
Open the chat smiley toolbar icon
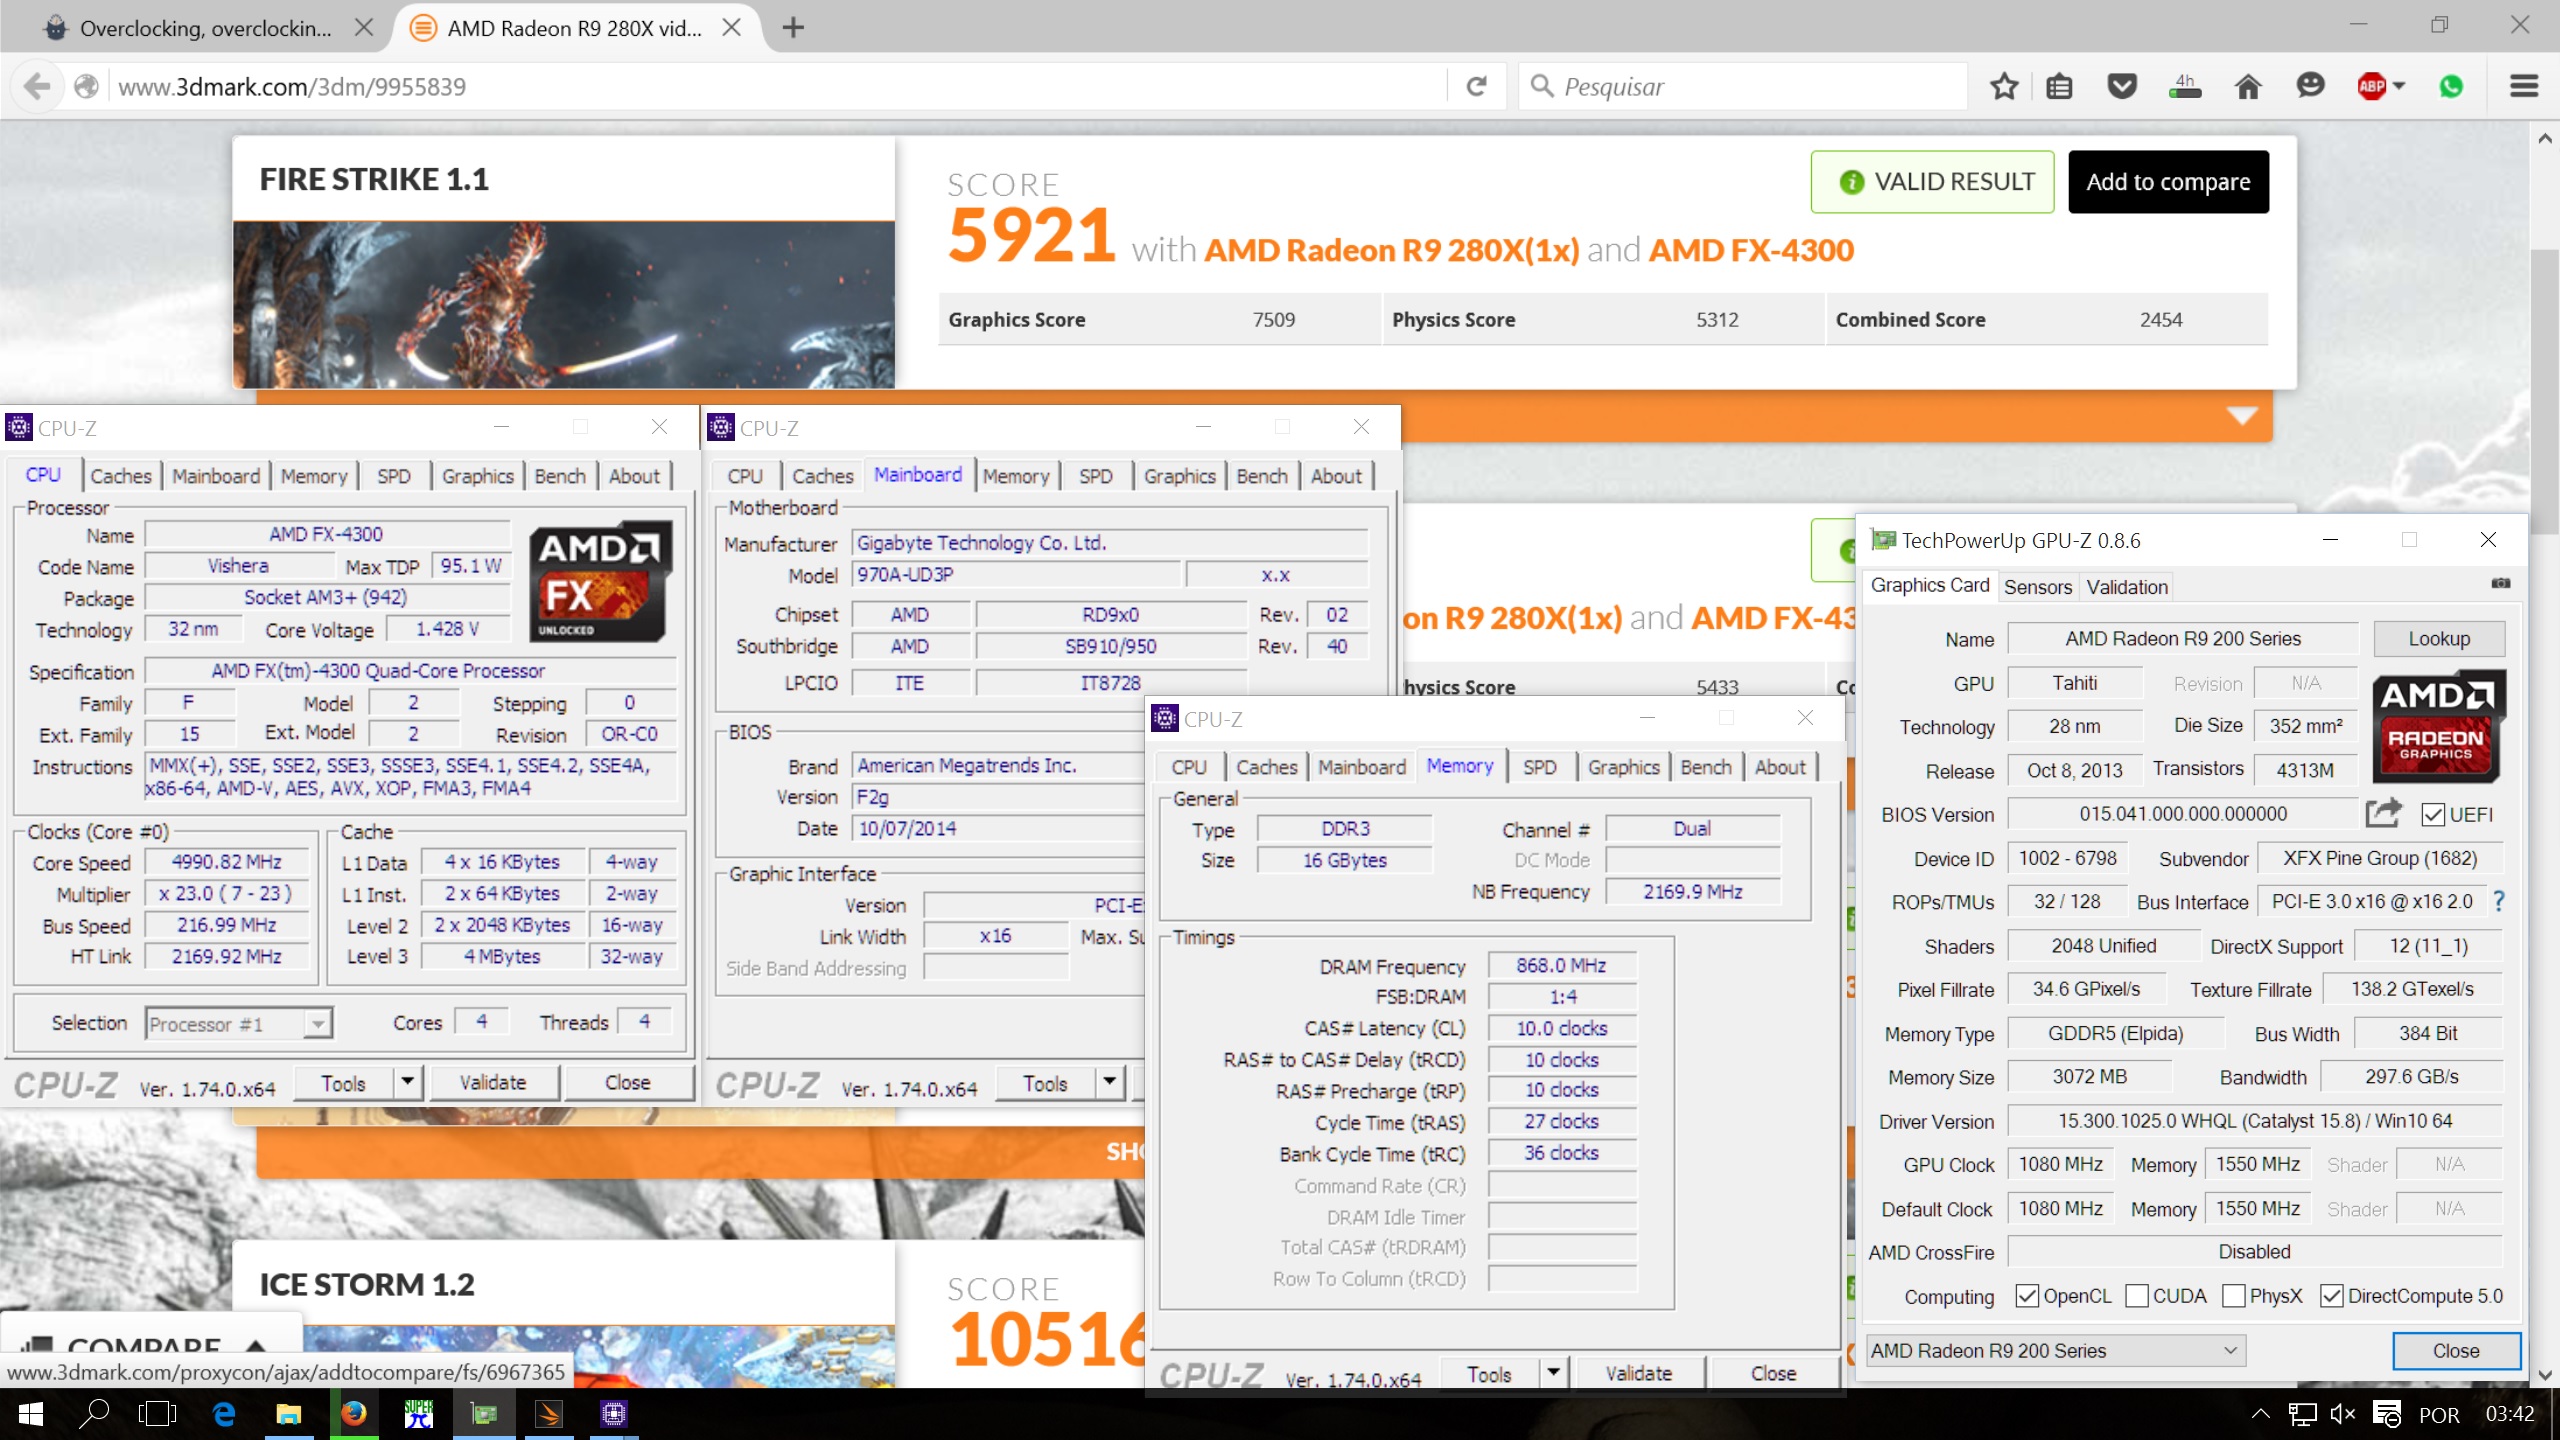pyautogui.click(x=2310, y=87)
